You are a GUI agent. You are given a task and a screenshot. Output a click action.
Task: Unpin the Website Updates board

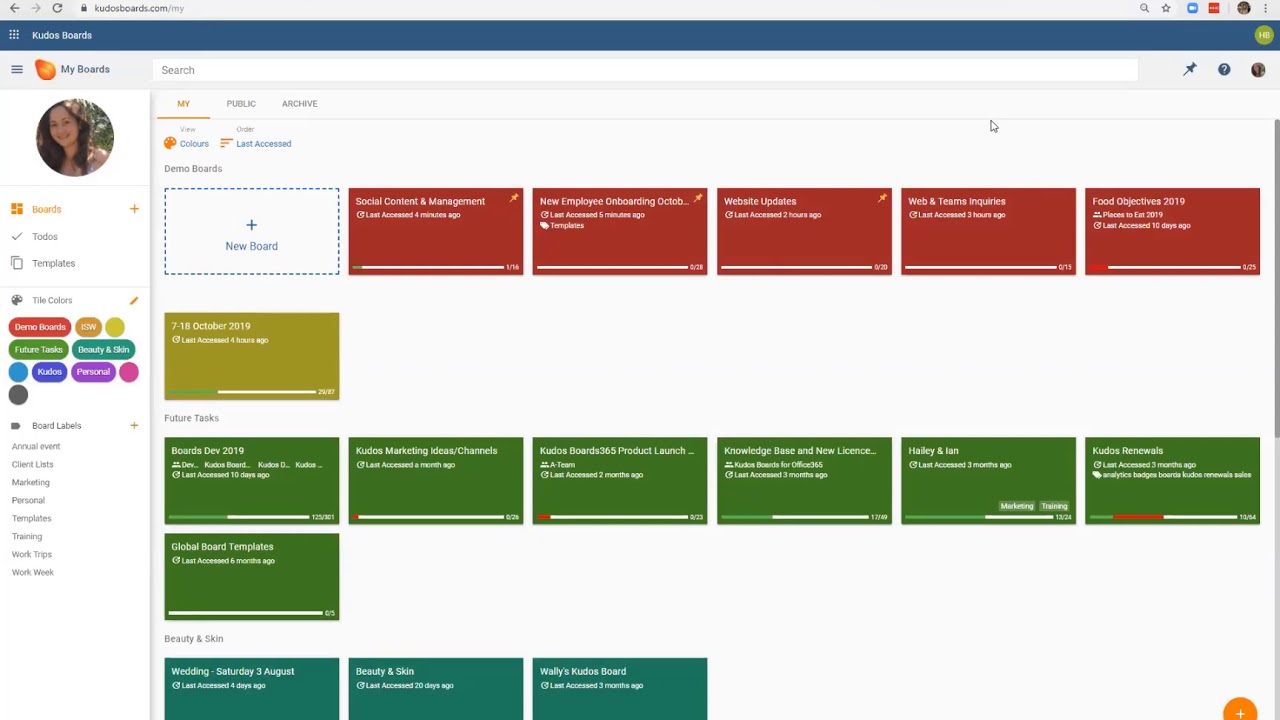pyautogui.click(x=882, y=198)
